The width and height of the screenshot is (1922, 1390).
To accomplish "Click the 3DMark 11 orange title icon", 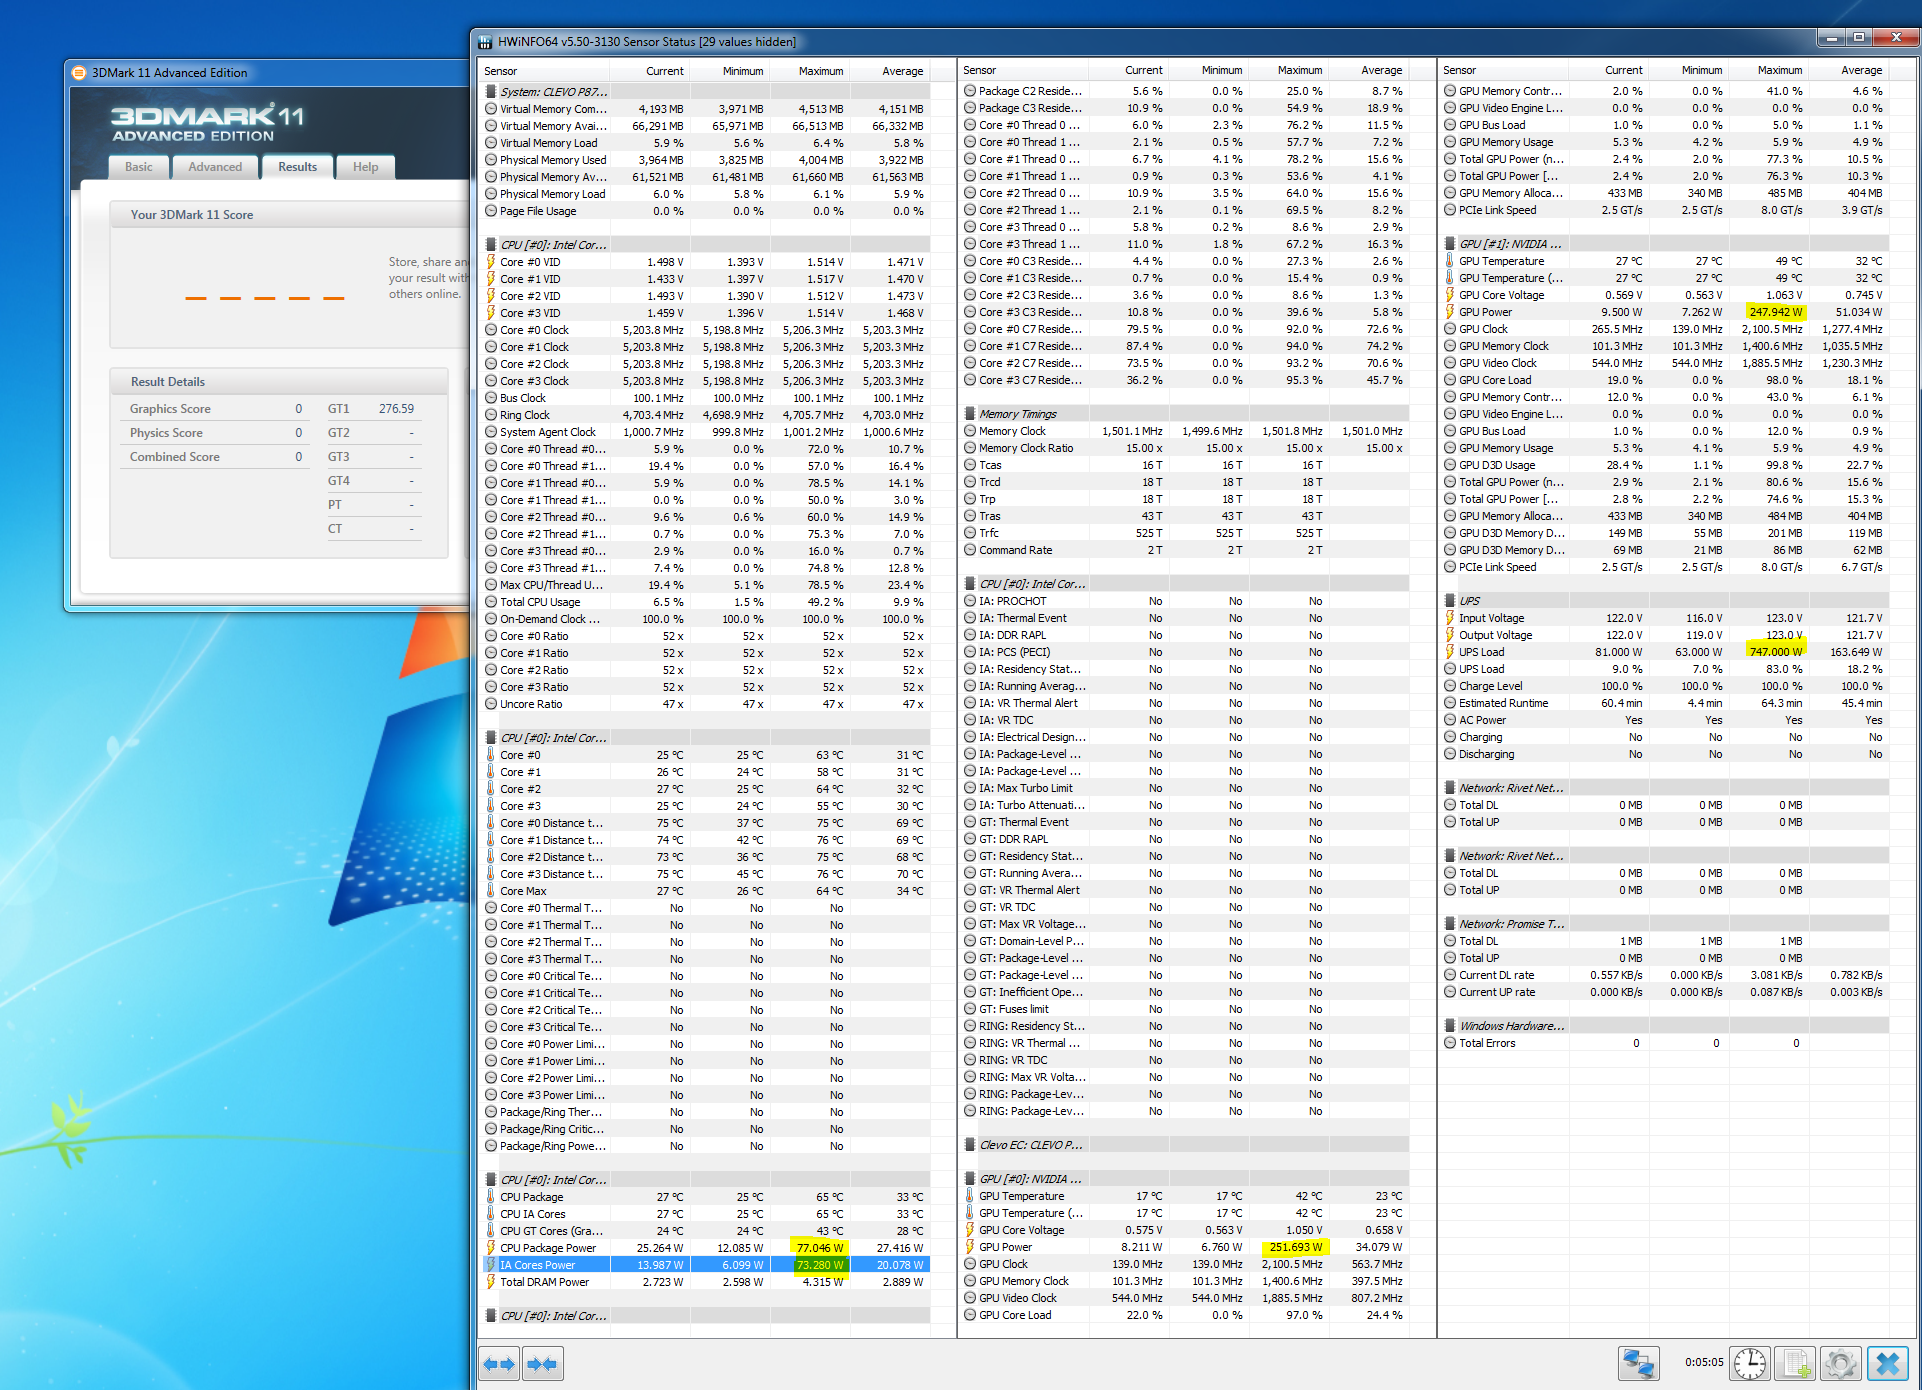I will tap(79, 72).
